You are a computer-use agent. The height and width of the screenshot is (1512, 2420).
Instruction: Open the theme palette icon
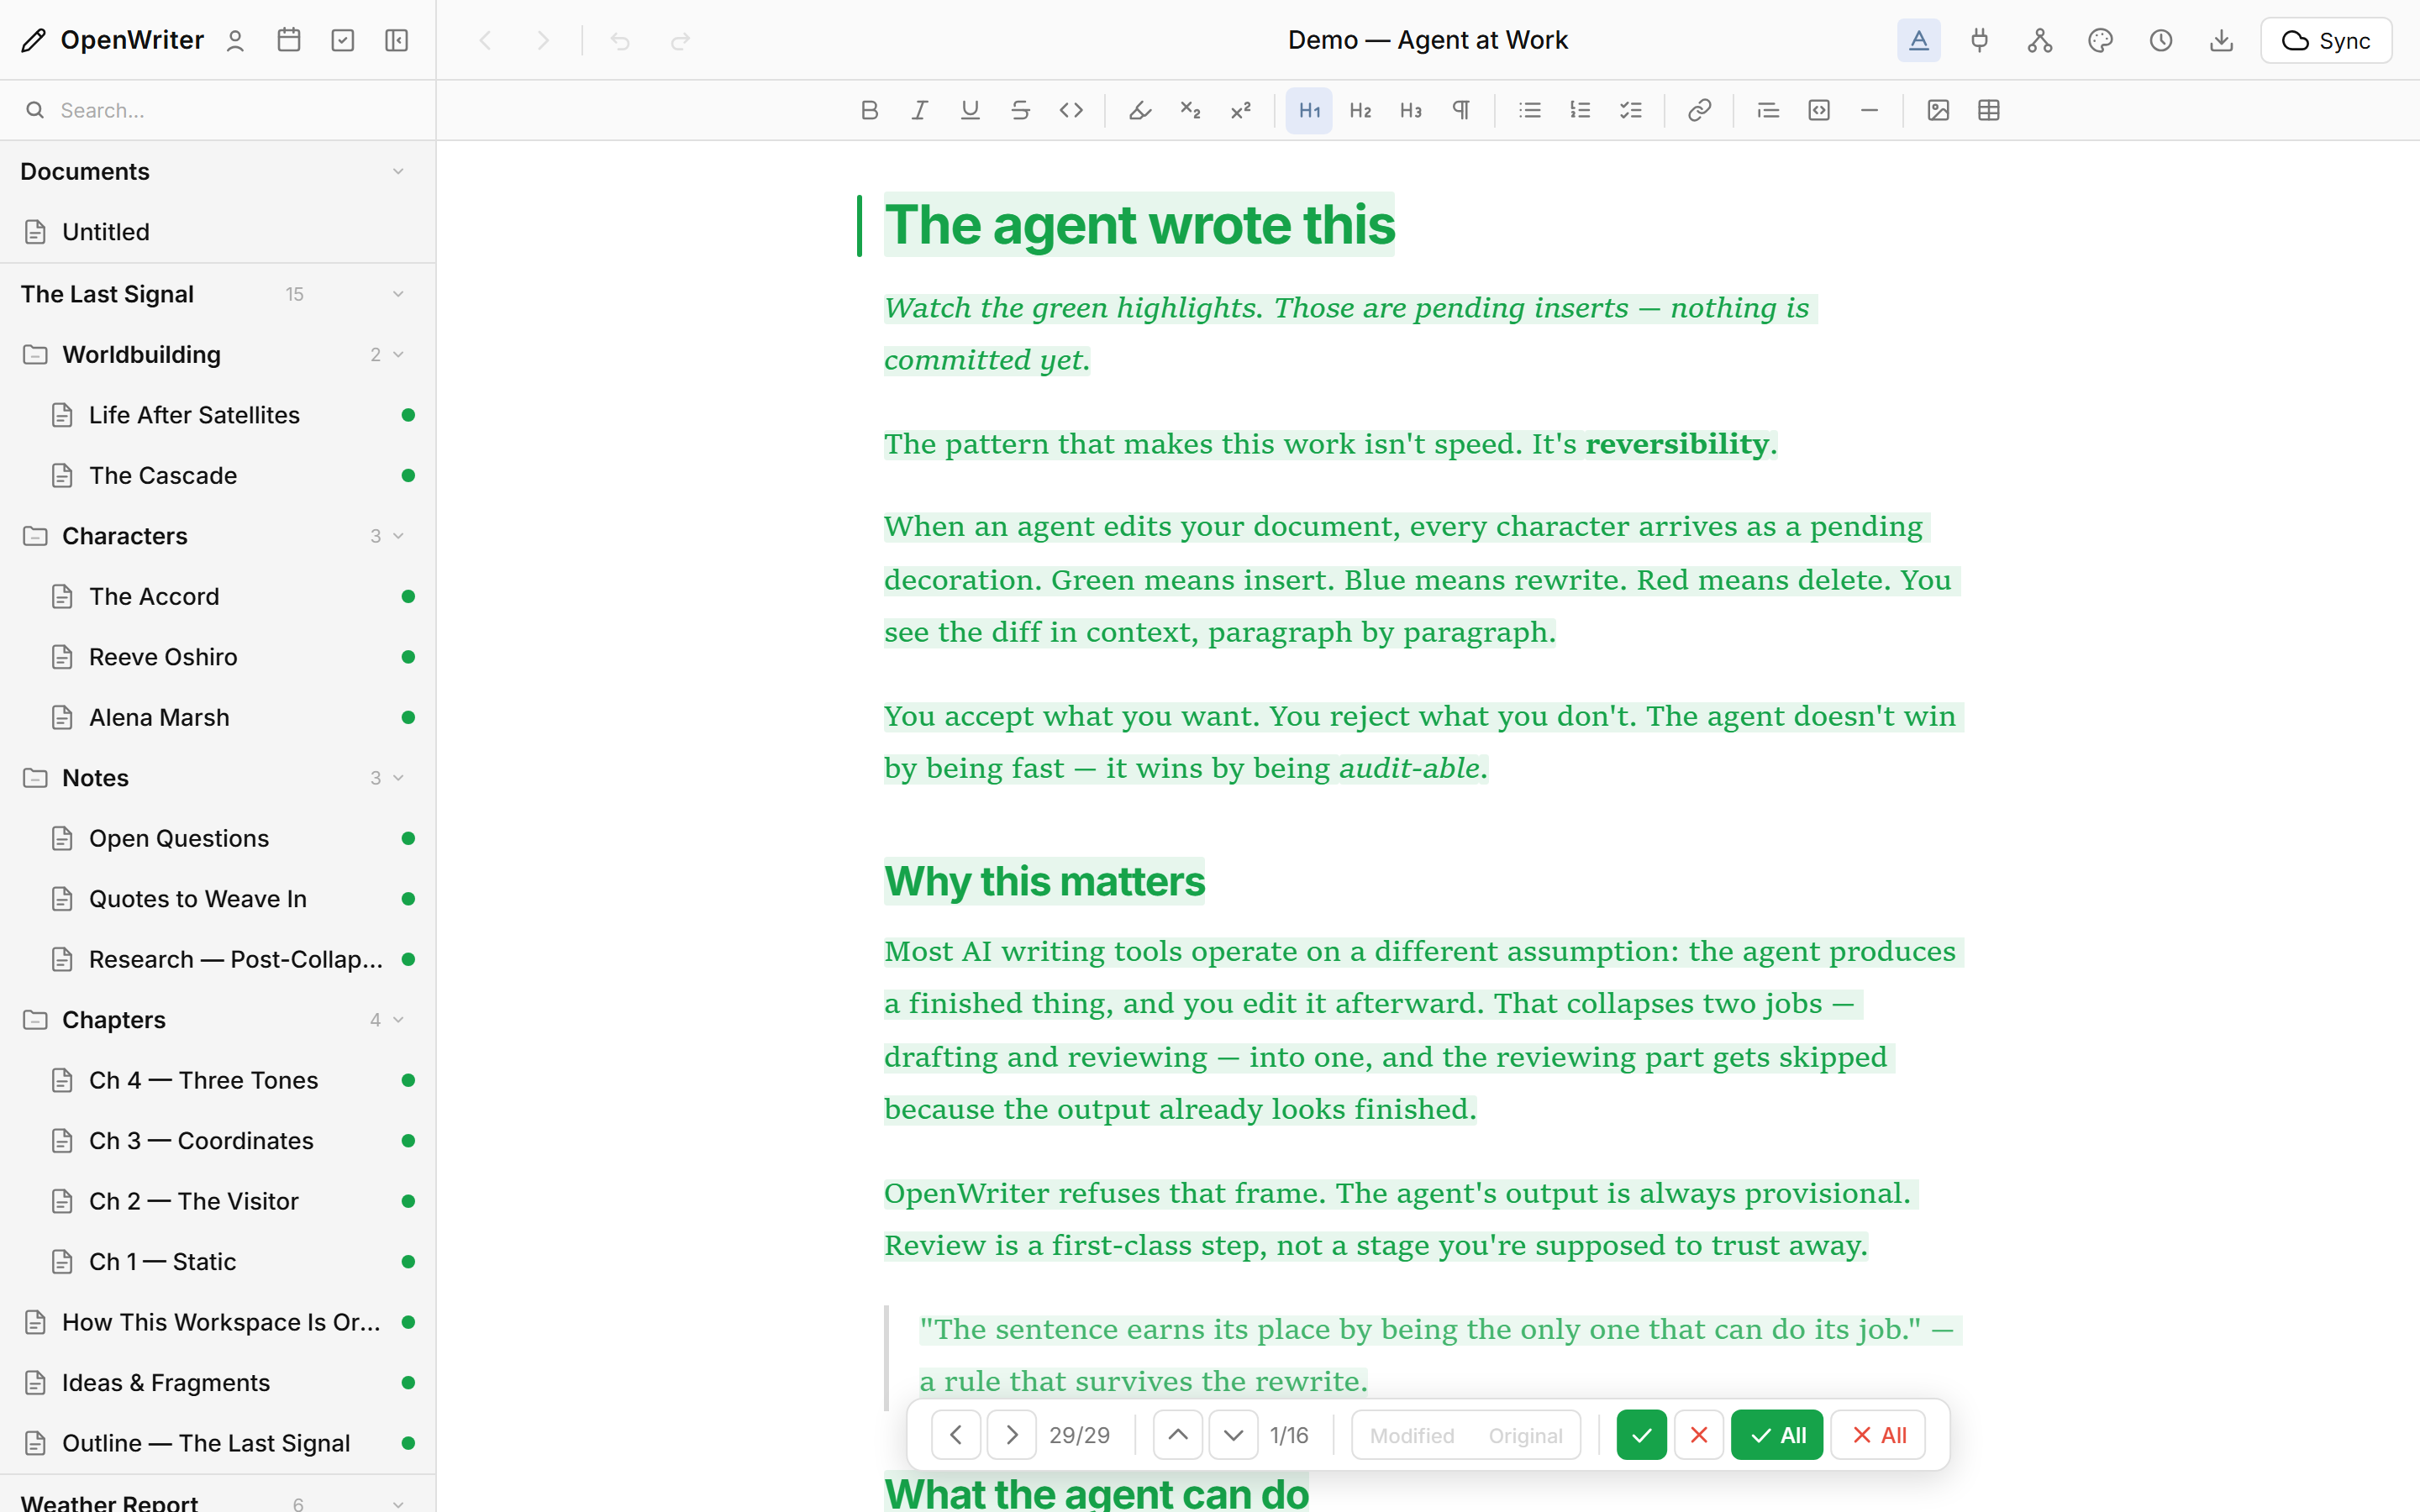coord(2099,40)
